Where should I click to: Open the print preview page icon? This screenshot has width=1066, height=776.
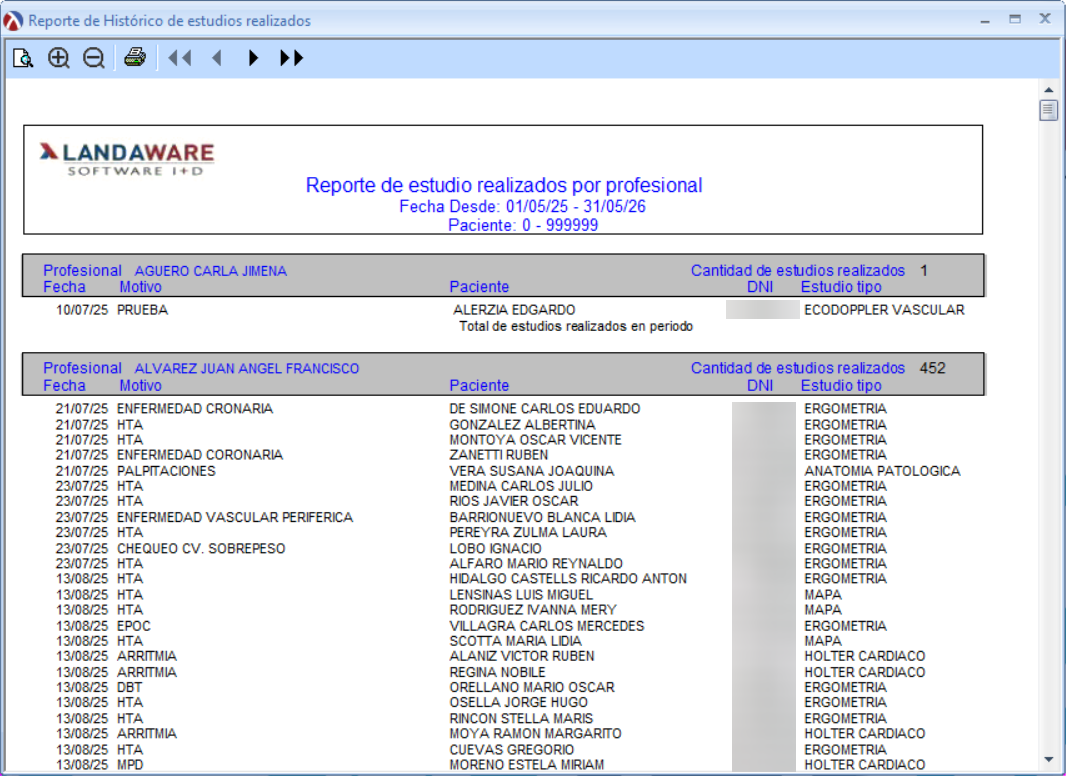coord(23,58)
